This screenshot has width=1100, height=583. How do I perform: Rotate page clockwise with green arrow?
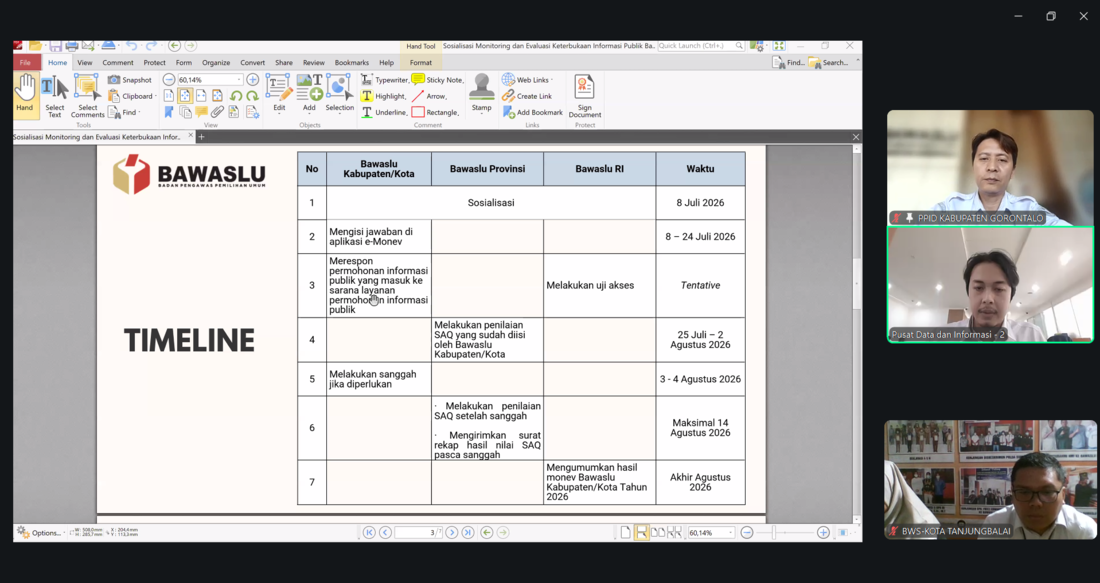click(252, 96)
